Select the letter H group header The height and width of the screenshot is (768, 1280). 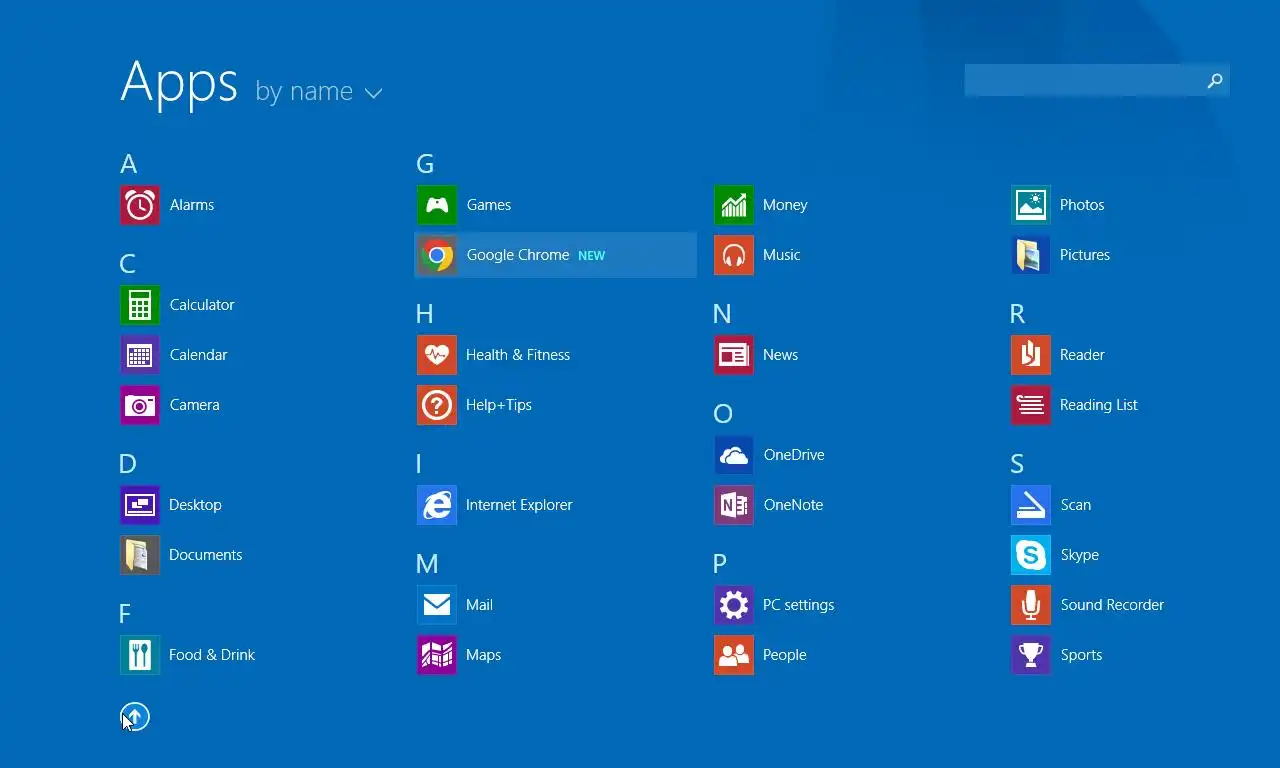424,314
